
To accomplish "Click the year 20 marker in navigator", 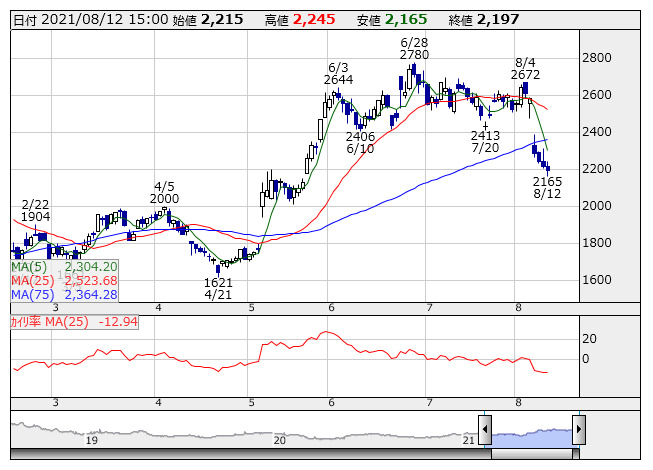I will pos(279,440).
